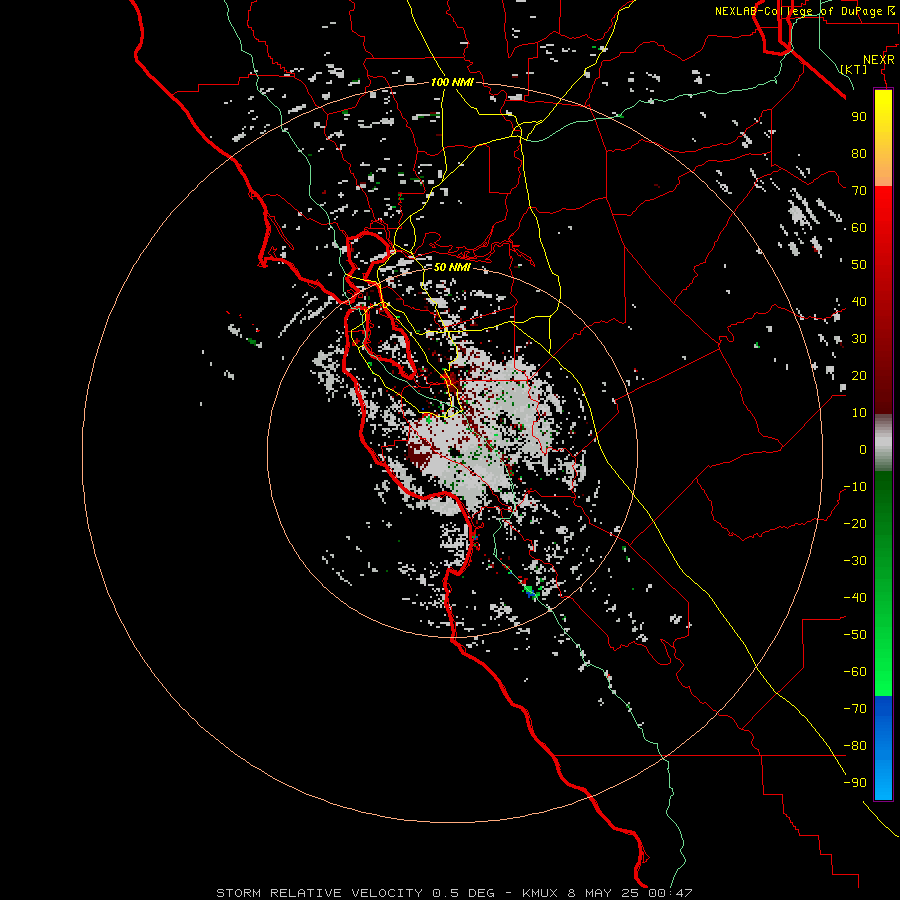Click the NEXR label beside the color scale

879,60
